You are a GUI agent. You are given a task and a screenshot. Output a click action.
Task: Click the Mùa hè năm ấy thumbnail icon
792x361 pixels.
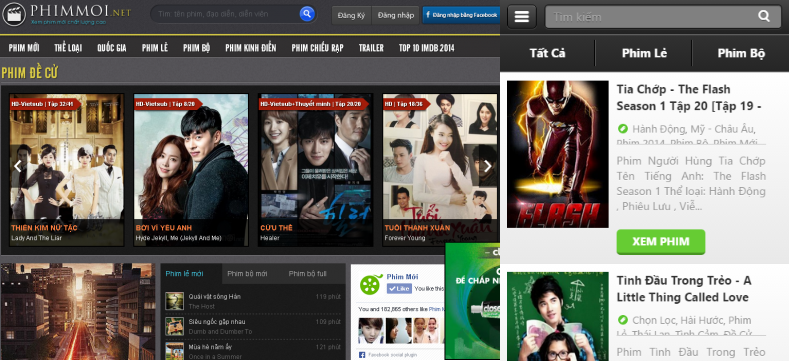point(174,350)
